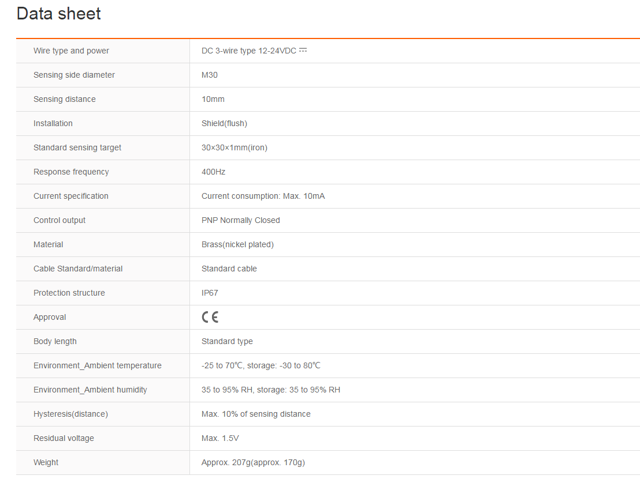
Task: Click the Data sheet heading
Action: (58, 14)
